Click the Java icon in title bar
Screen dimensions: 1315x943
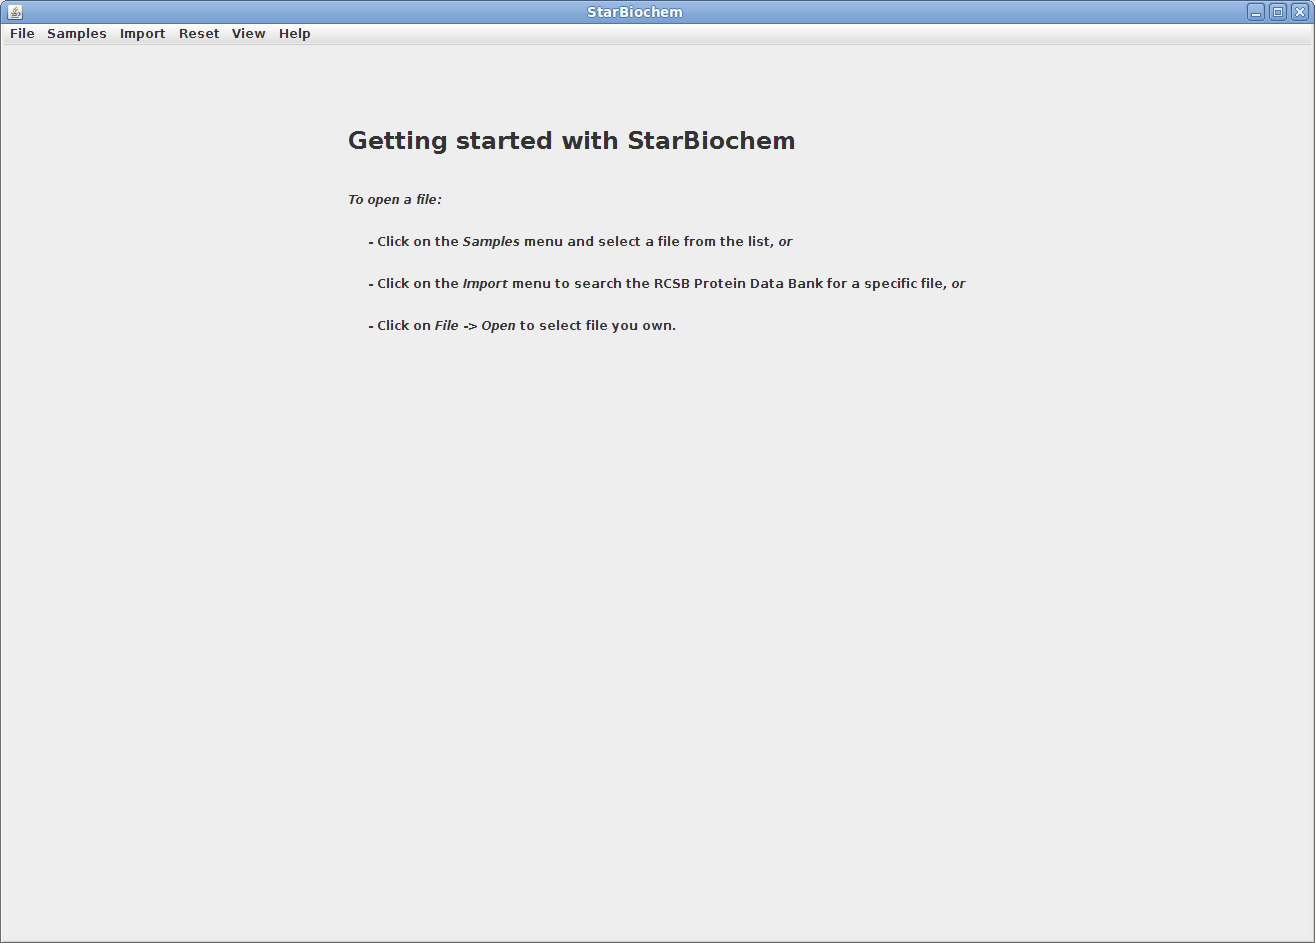coord(14,12)
